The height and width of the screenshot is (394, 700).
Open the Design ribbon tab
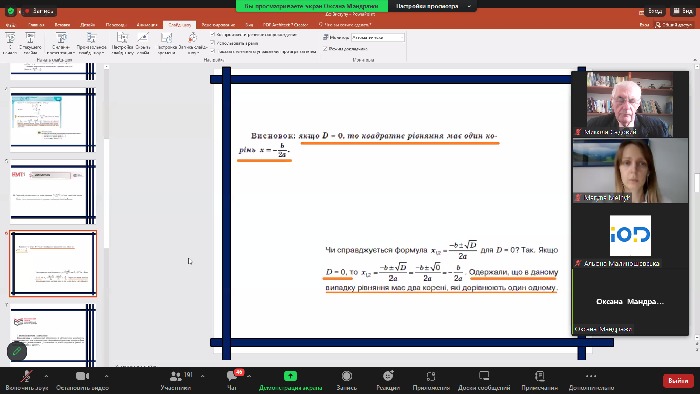[x=88, y=25]
